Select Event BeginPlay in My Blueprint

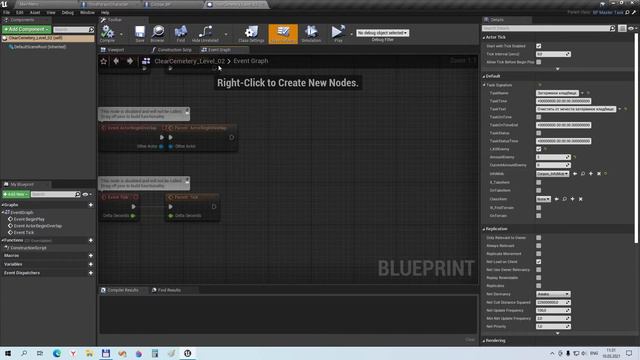(29, 219)
